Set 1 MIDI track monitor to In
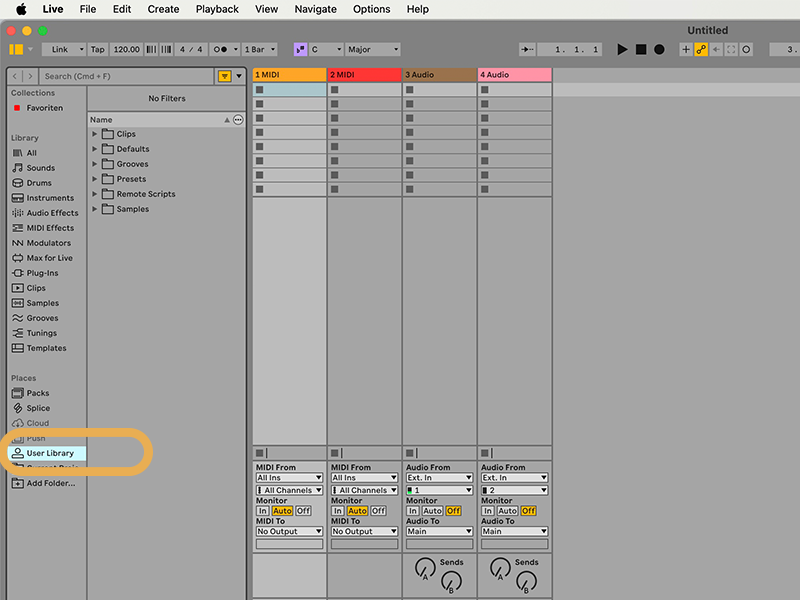This screenshot has width=800, height=600. [x=263, y=511]
